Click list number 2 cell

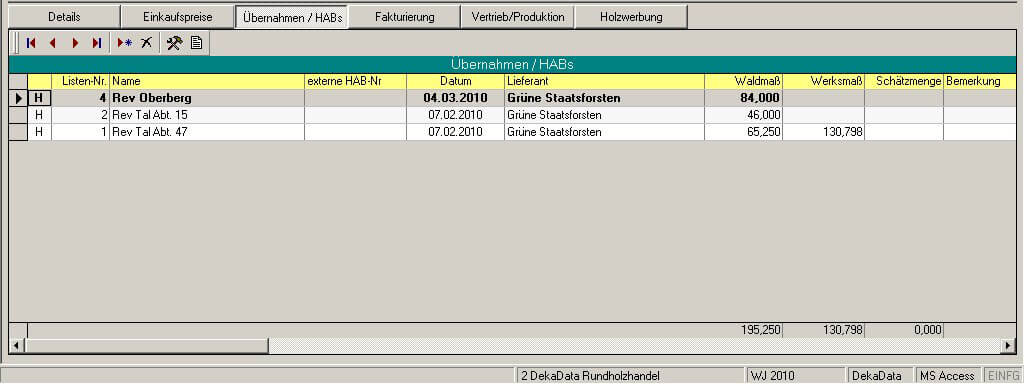coord(80,115)
